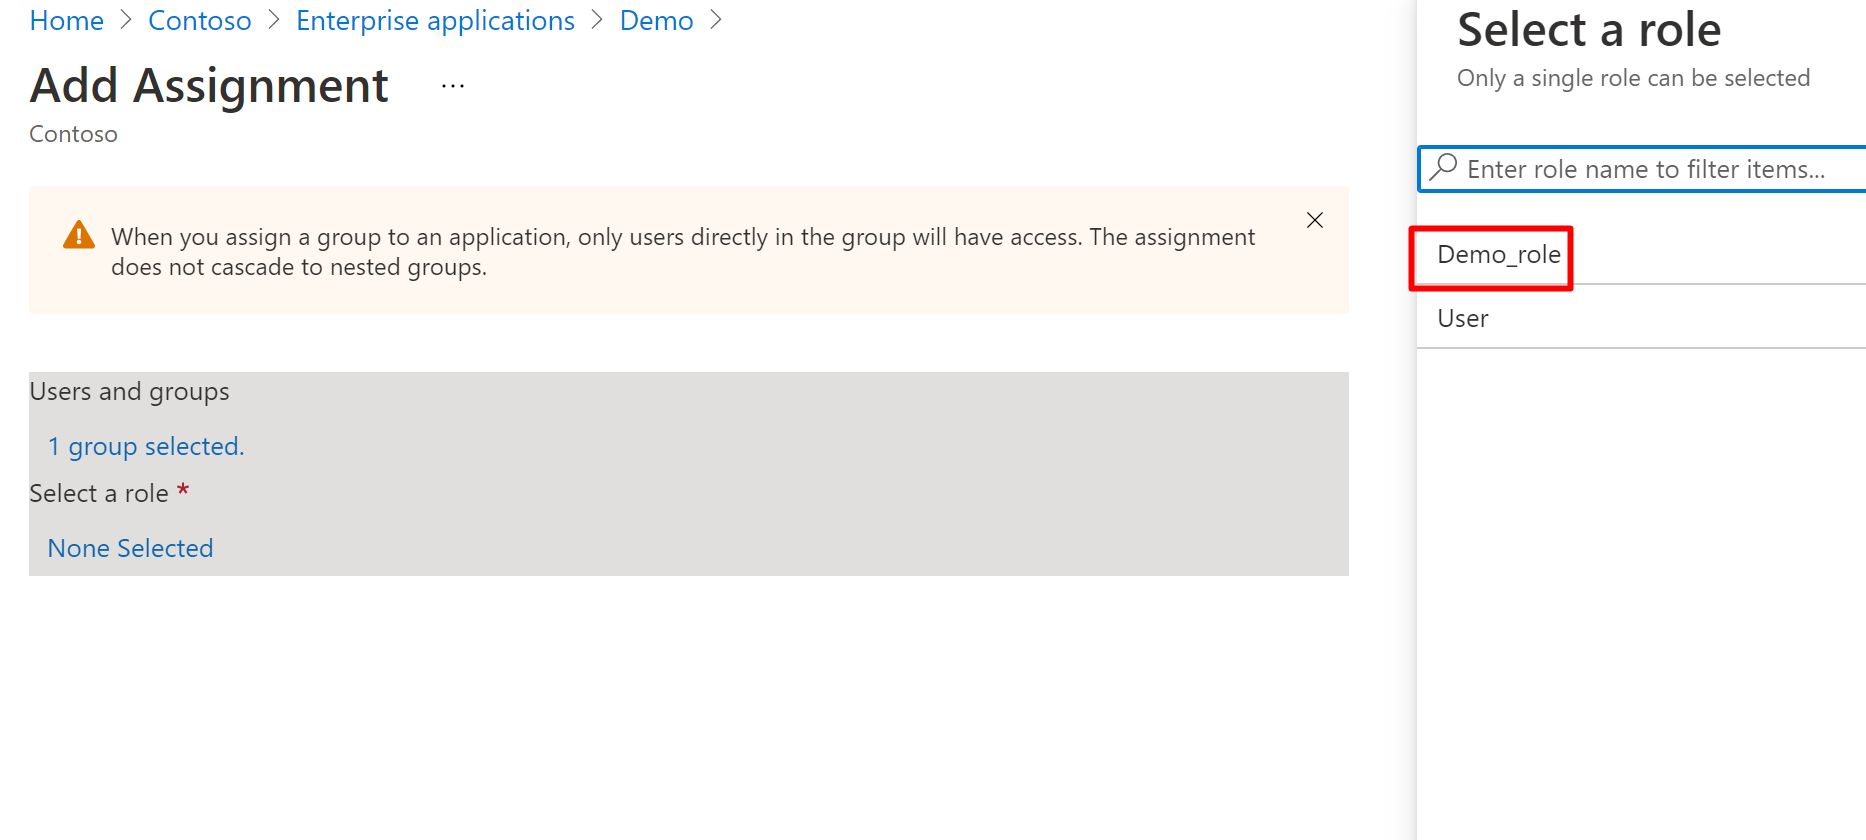This screenshot has height=840, width=1866.
Task: Click the 'None Selected' role link
Action: [x=130, y=548]
